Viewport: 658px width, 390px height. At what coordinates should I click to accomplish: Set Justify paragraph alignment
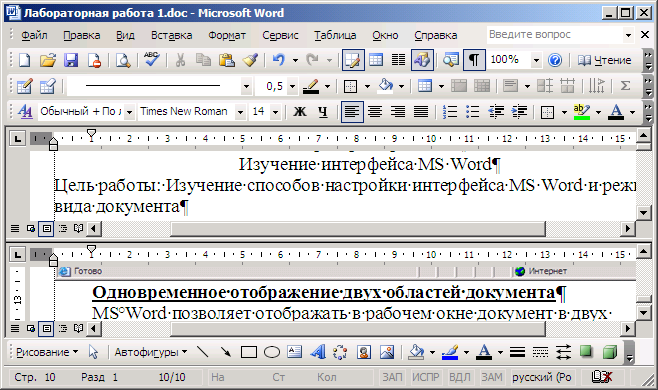(421, 112)
